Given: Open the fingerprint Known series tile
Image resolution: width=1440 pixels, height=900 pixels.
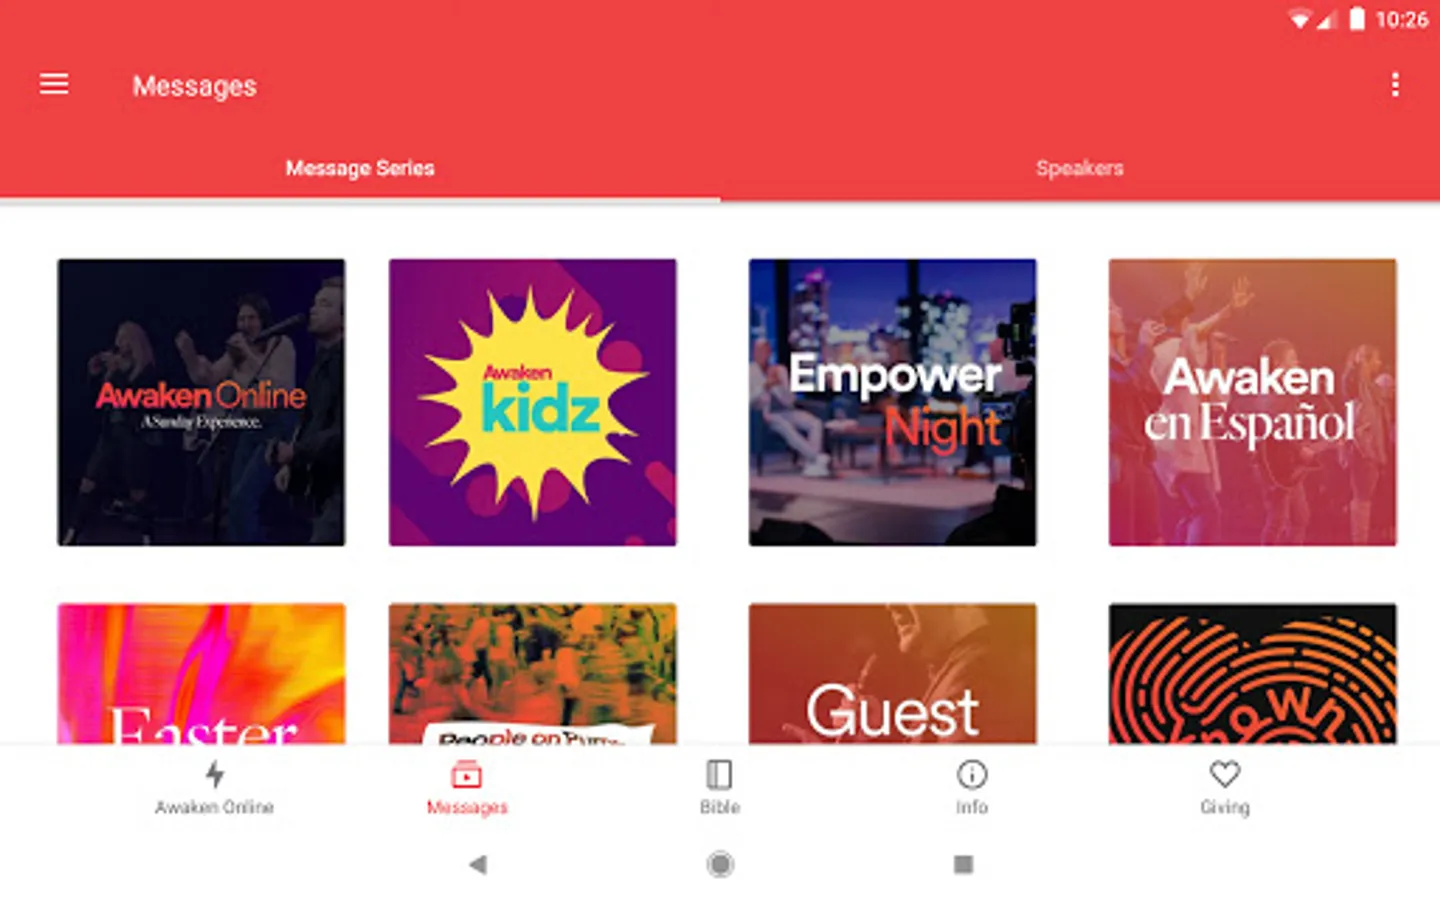Looking at the screenshot, I should (x=1253, y=673).
